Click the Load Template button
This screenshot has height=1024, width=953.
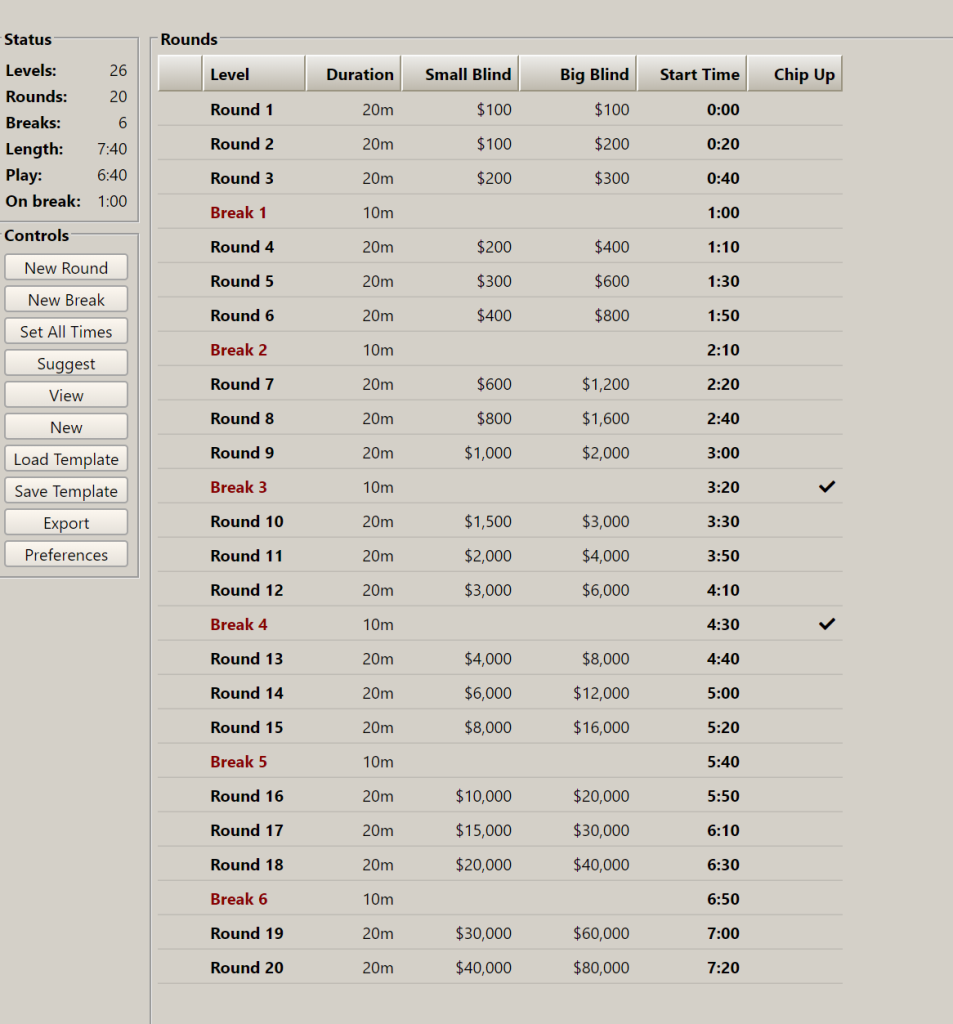click(66, 459)
